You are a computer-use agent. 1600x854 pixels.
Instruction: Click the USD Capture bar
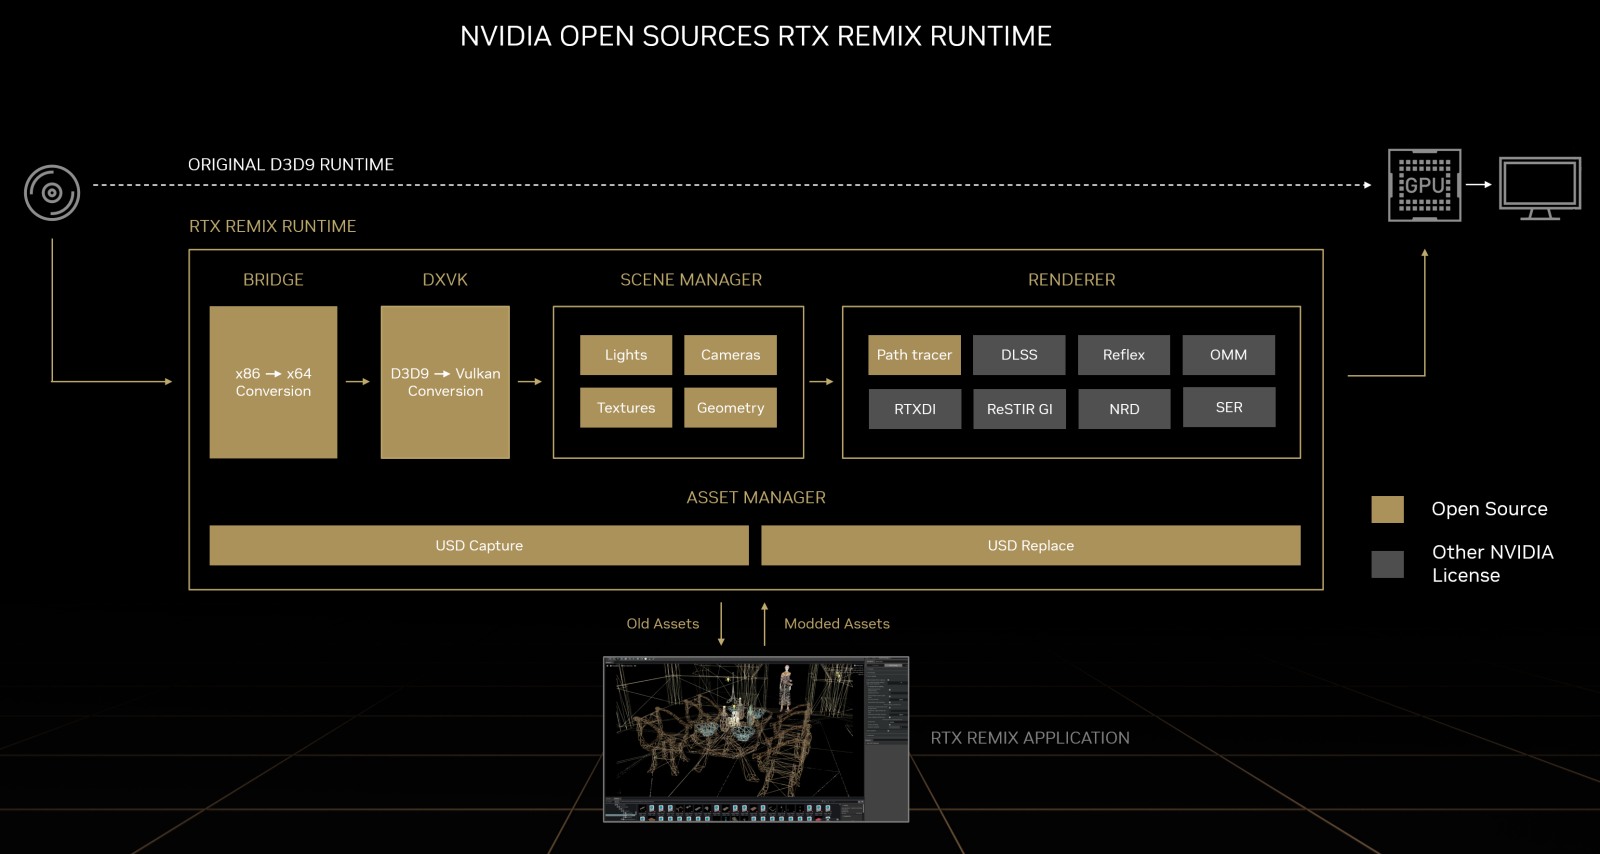[x=479, y=545]
